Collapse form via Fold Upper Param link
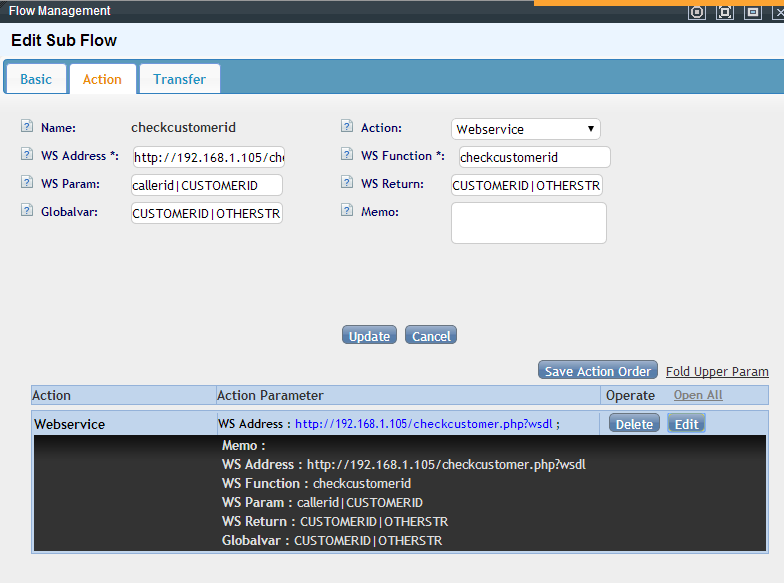 tap(717, 372)
